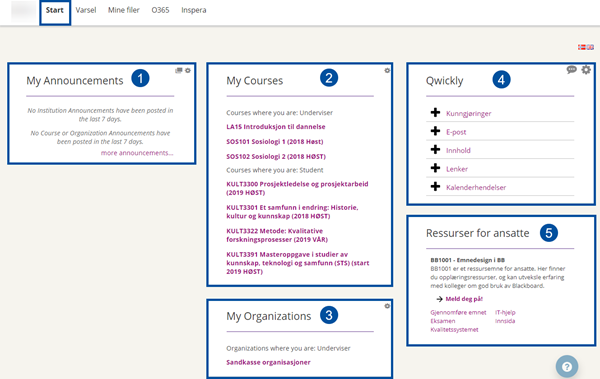Open KULT3391 Masteroppgave course link
The image size is (600, 379).
(298, 263)
